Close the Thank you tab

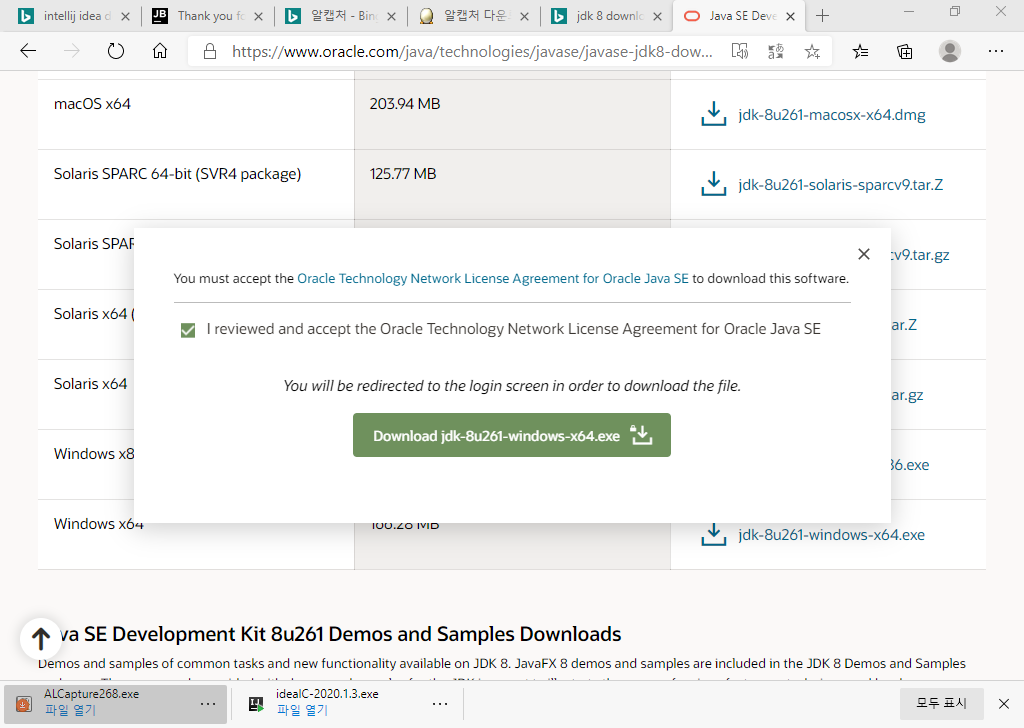click(x=259, y=16)
